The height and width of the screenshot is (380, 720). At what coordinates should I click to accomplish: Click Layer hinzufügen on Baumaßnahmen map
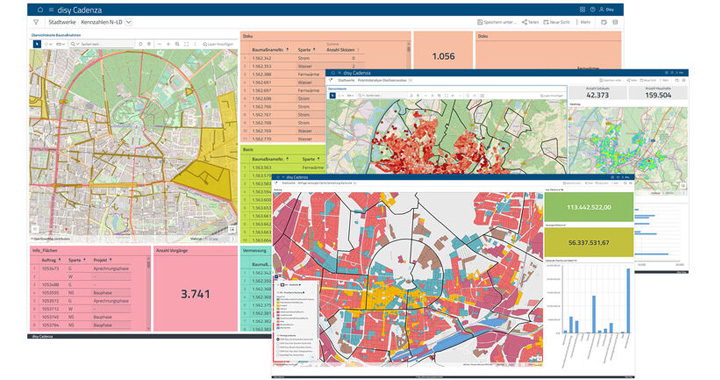218,44
